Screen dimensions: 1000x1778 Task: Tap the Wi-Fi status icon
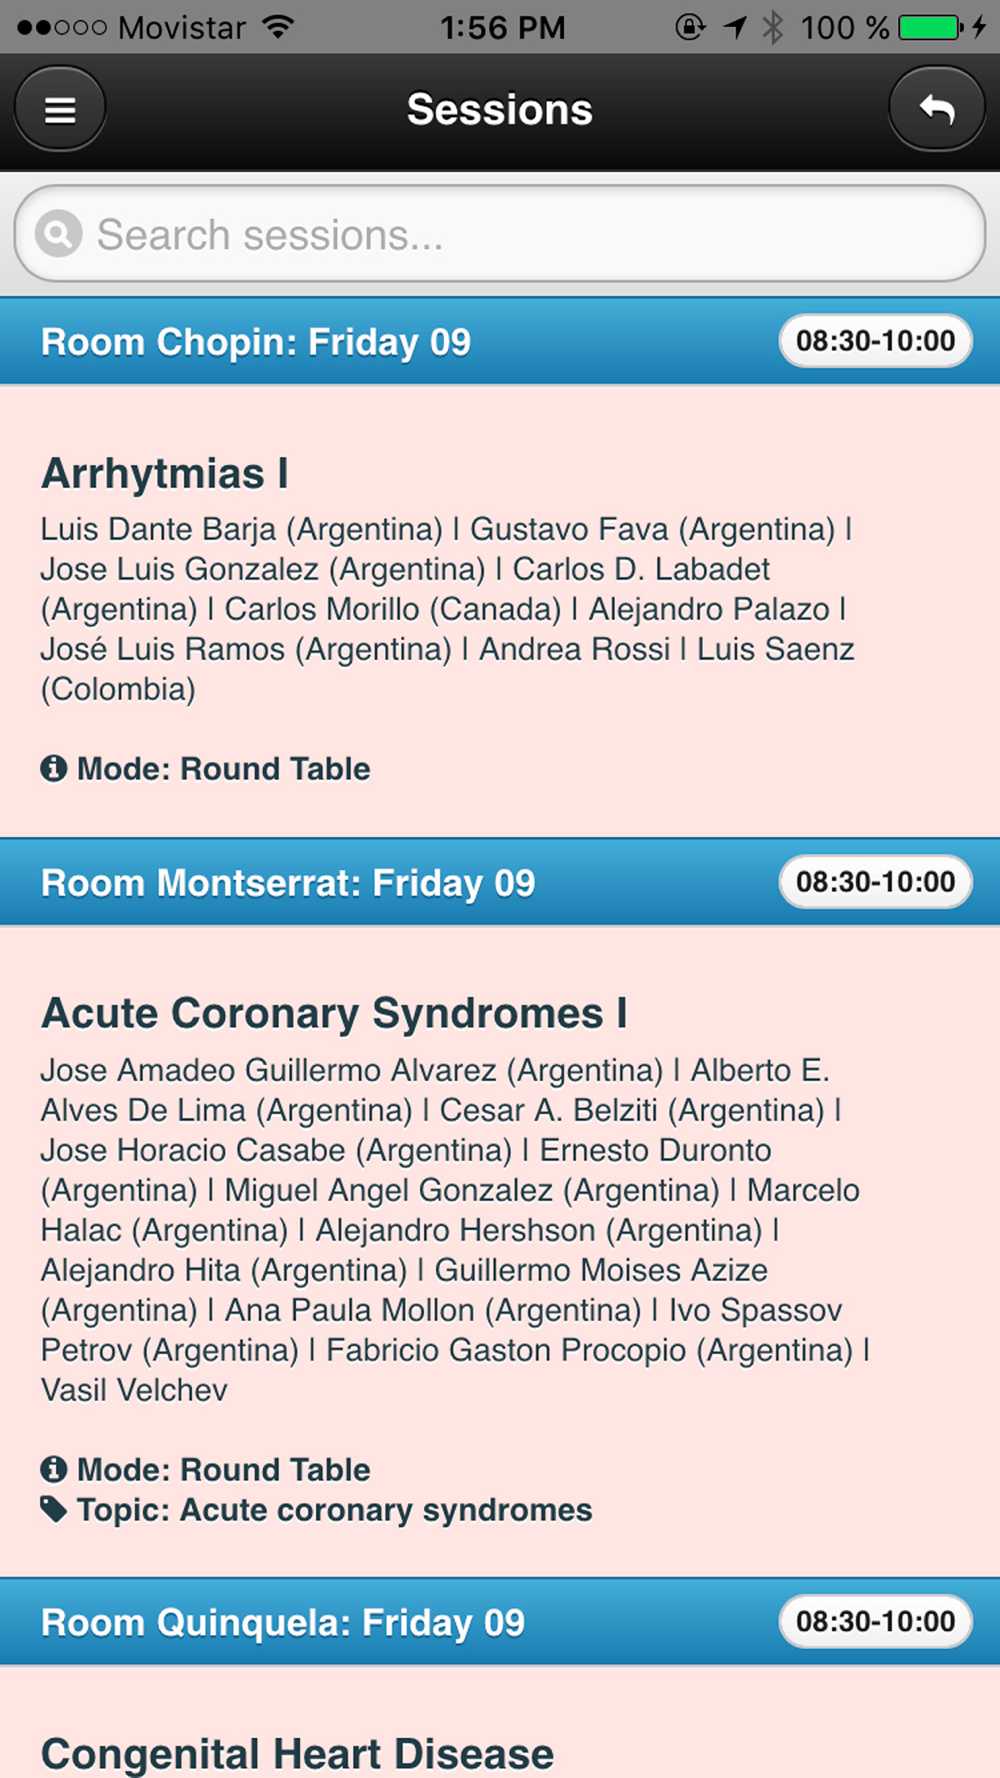(x=280, y=27)
